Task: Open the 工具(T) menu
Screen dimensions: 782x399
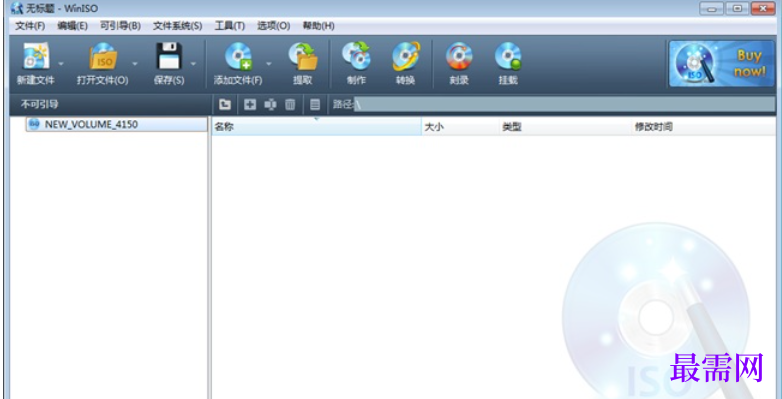Action: (x=229, y=26)
